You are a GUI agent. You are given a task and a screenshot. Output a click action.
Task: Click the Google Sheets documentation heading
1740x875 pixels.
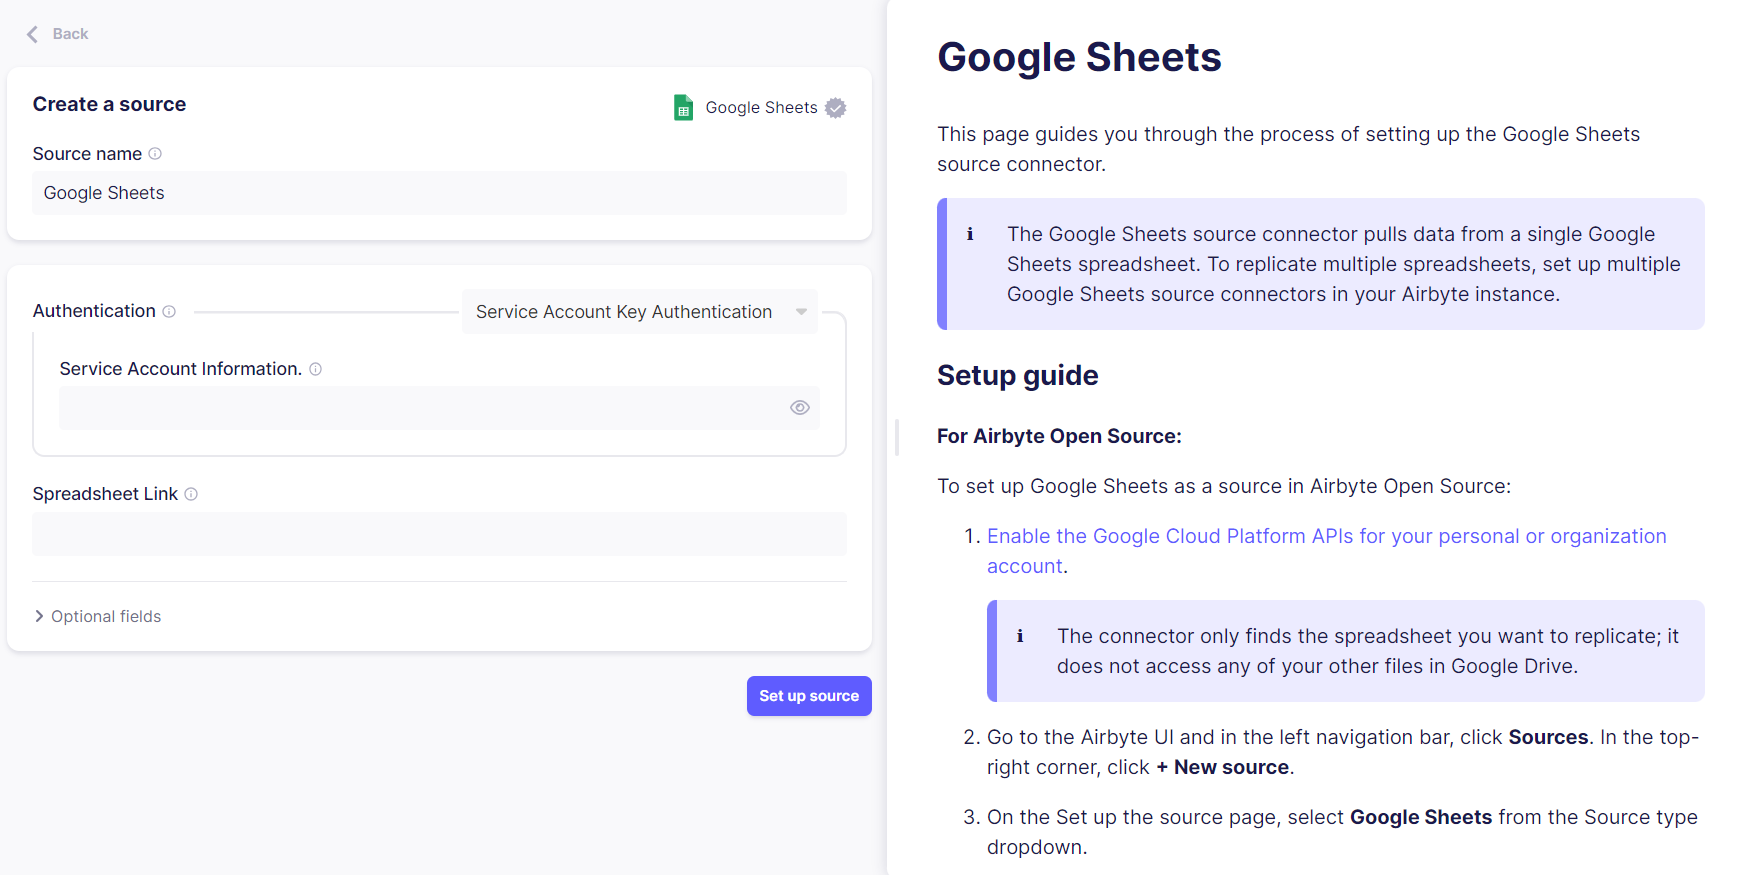click(x=1079, y=57)
